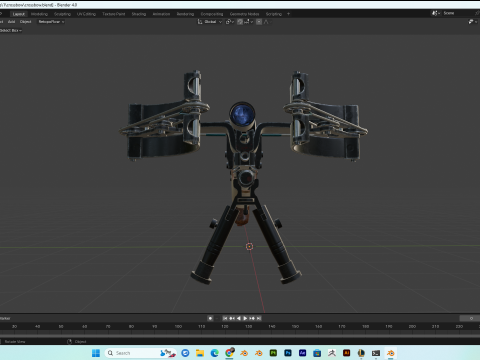Play animation in reverse
480x360 pixels.
pyautogui.click(x=239, y=318)
